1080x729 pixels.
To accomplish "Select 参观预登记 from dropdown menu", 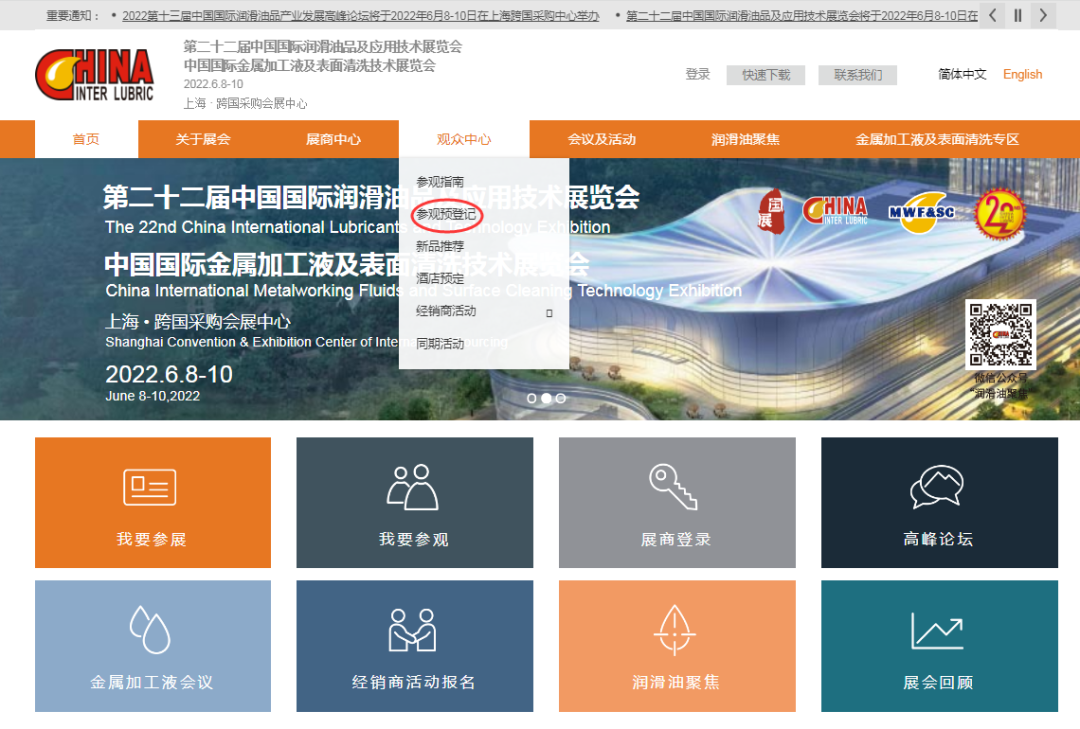I will 446,214.
